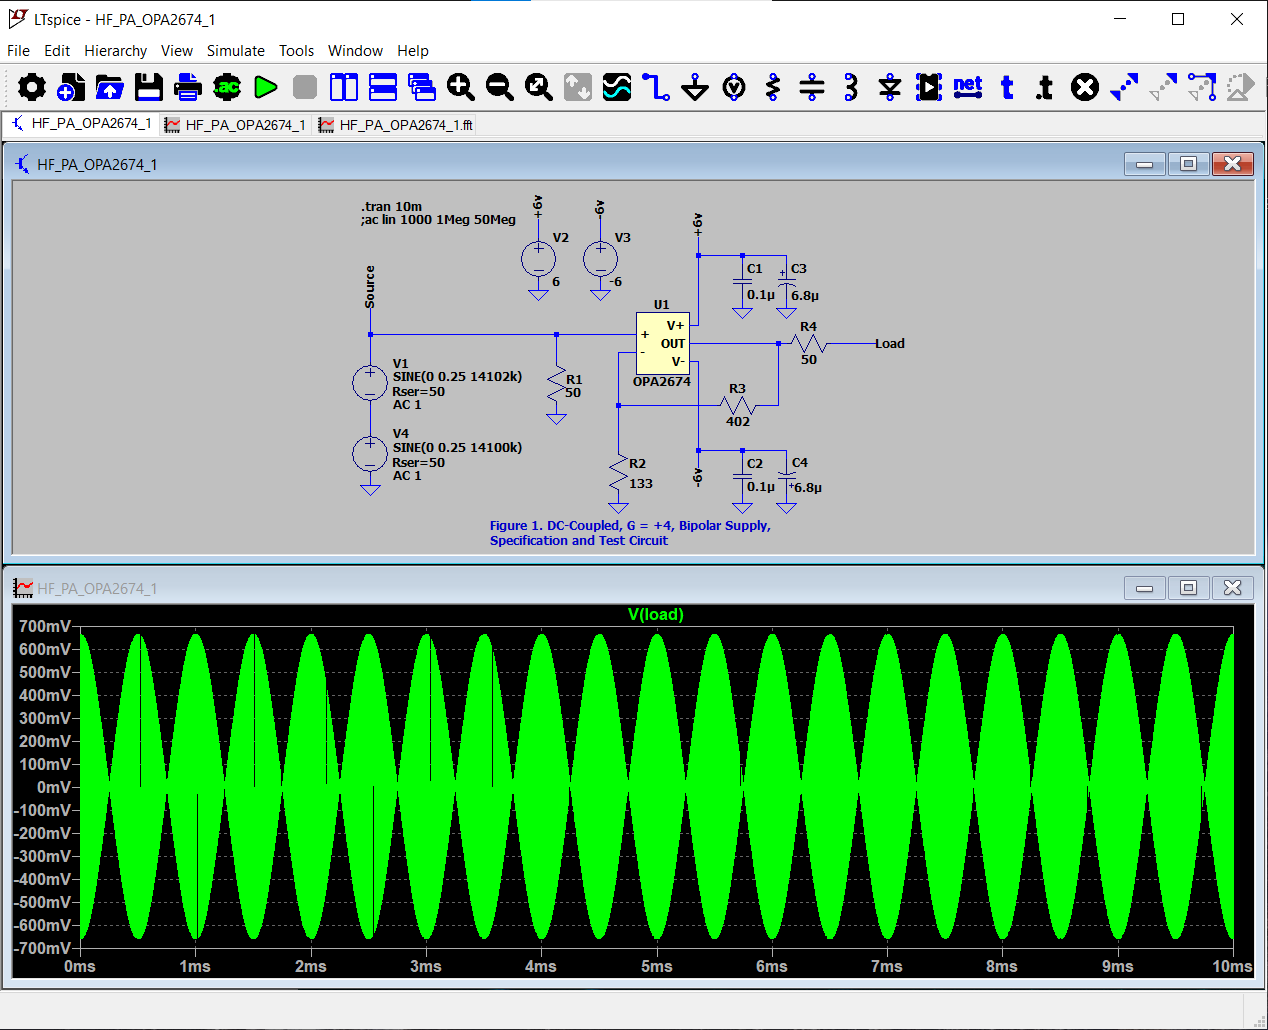Click the R3 402 feedback resistor
The image size is (1268, 1030).
pos(738,405)
